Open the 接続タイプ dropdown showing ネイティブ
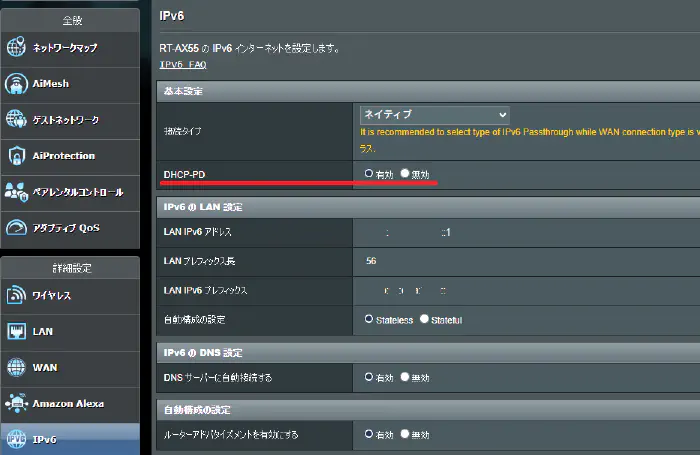The height and width of the screenshot is (455, 700). tap(435, 115)
